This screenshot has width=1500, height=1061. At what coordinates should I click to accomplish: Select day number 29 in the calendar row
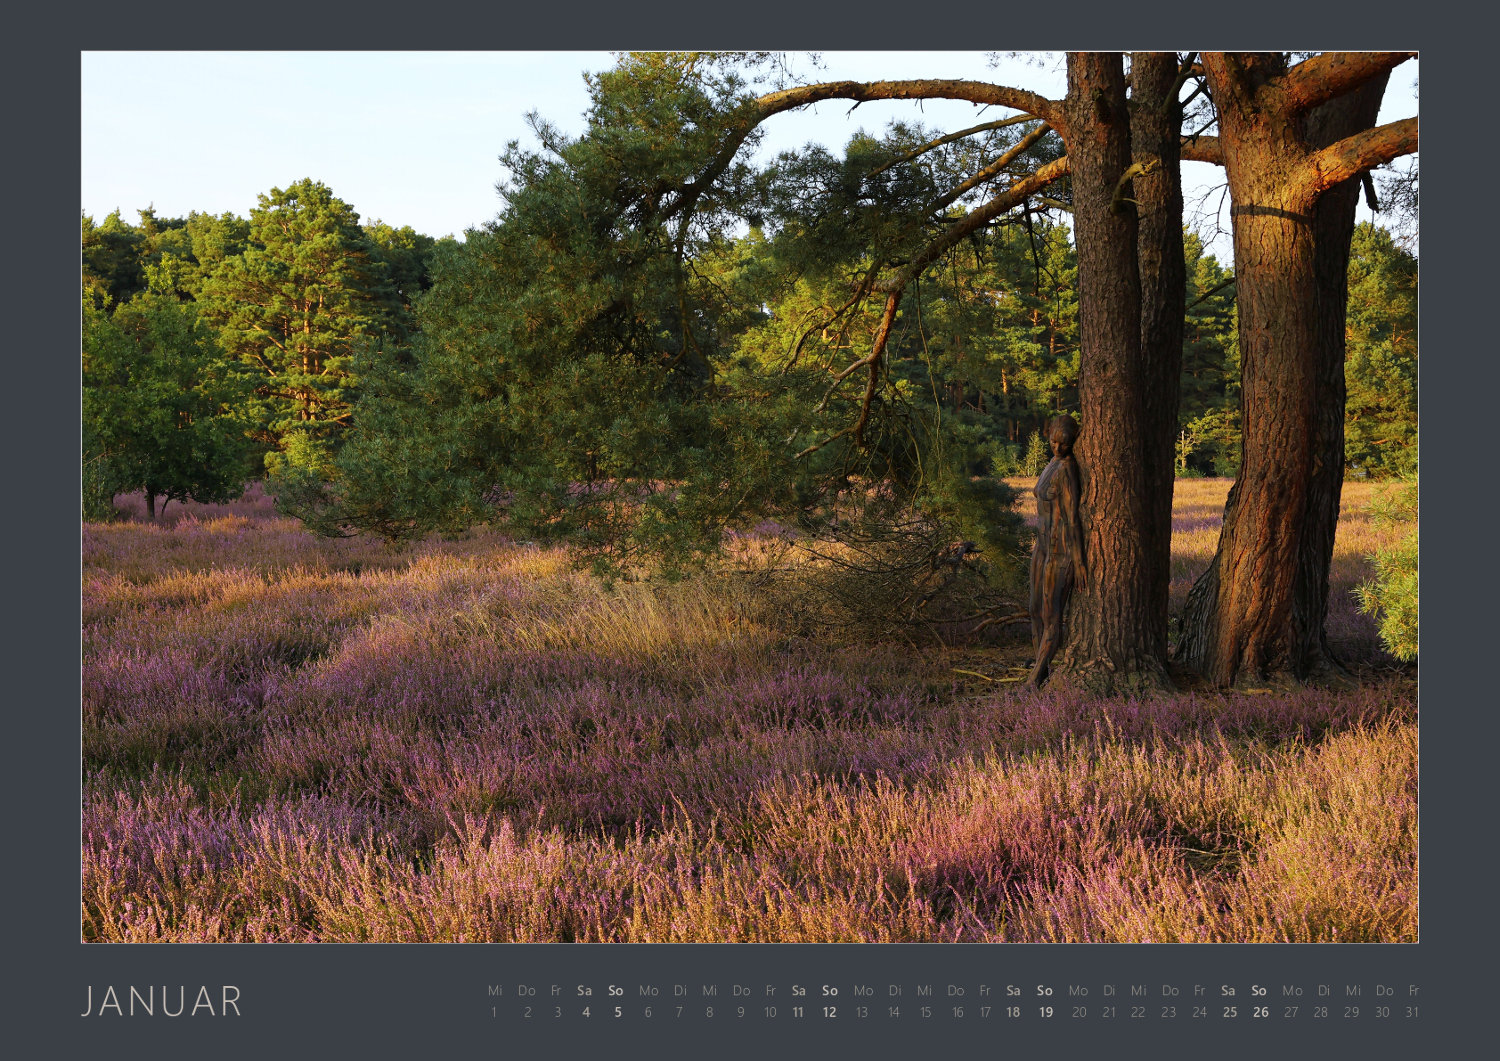(1352, 1012)
